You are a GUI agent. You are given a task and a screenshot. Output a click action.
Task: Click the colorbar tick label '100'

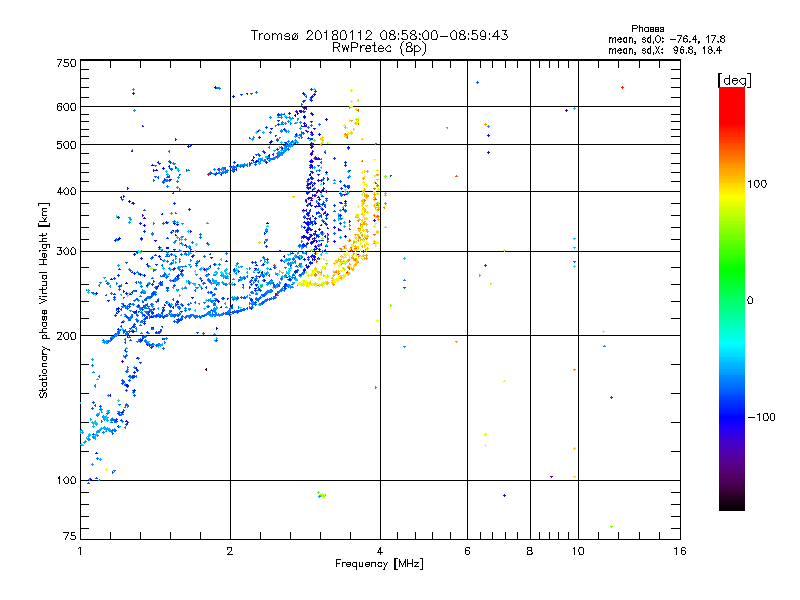click(x=757, y=184)
